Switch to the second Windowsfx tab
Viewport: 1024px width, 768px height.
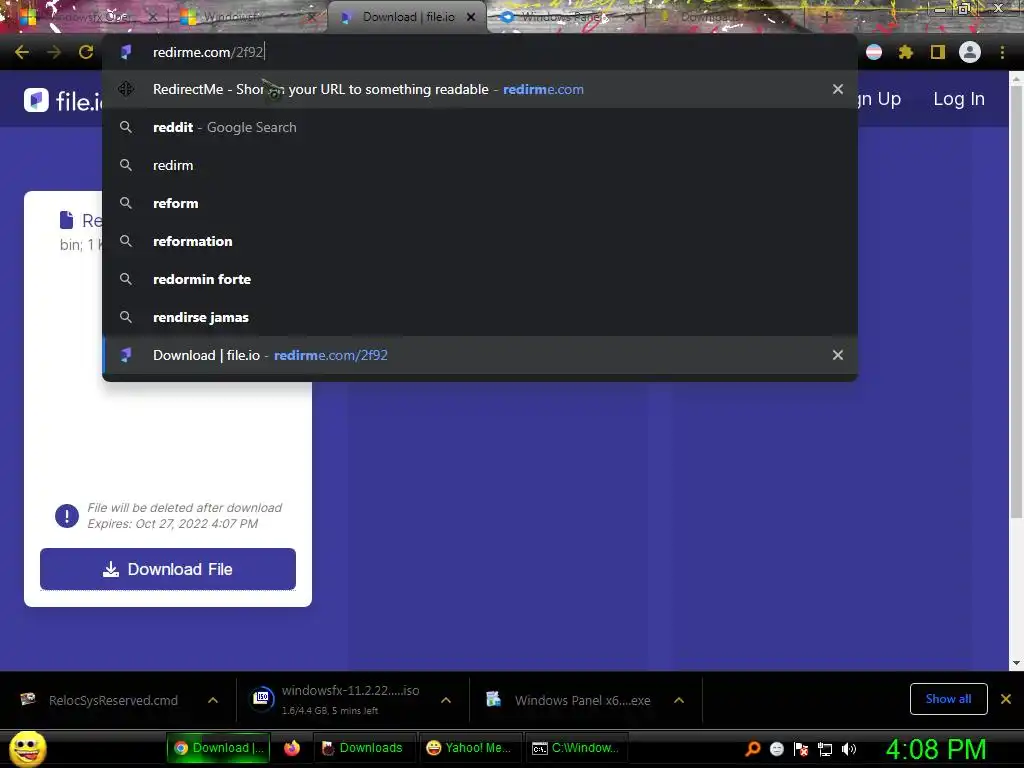coord(248,17)
